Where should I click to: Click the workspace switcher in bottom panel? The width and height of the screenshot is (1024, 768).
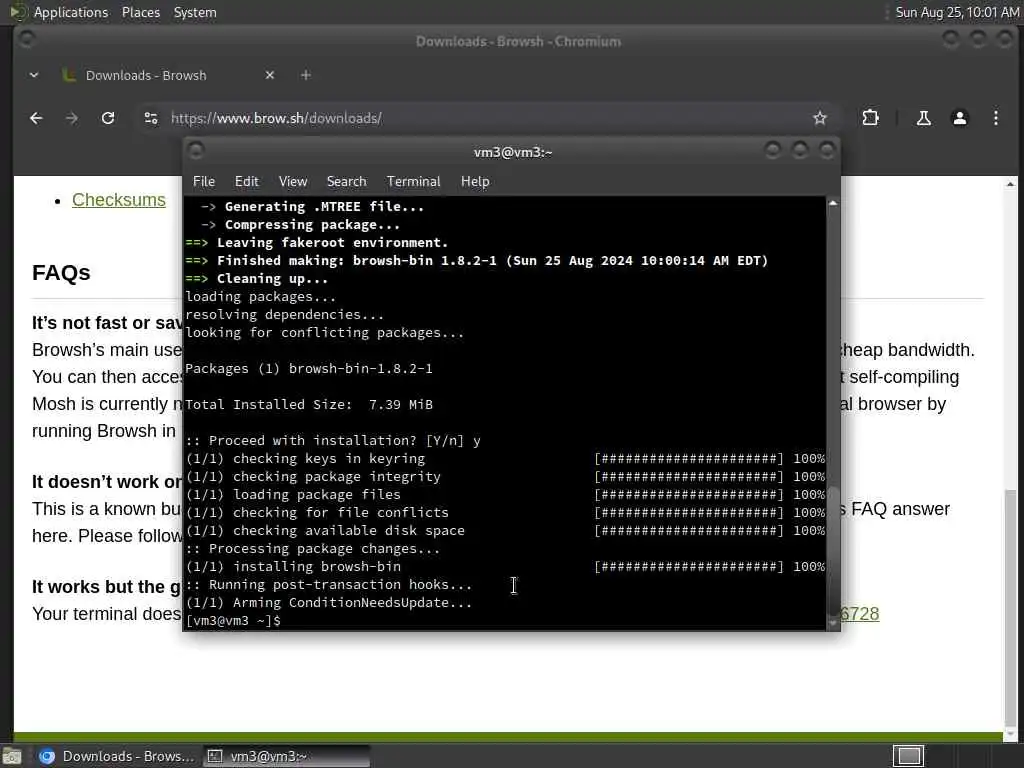click(908, 756)
